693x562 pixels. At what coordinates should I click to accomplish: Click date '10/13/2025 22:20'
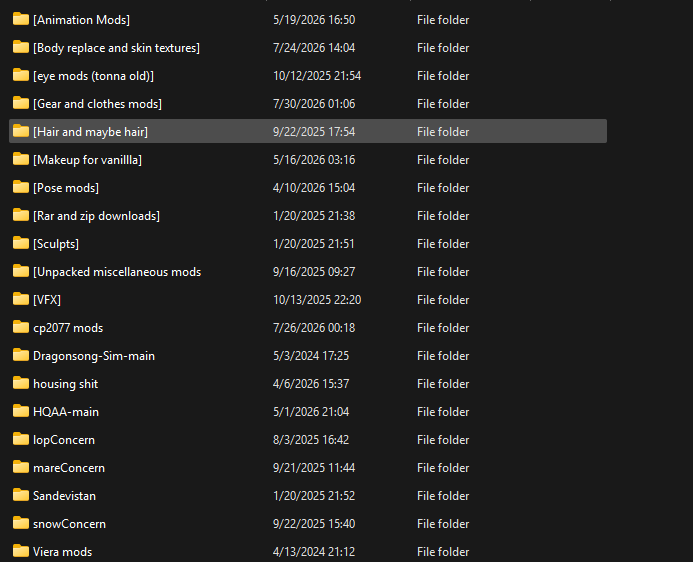point(317,300)
